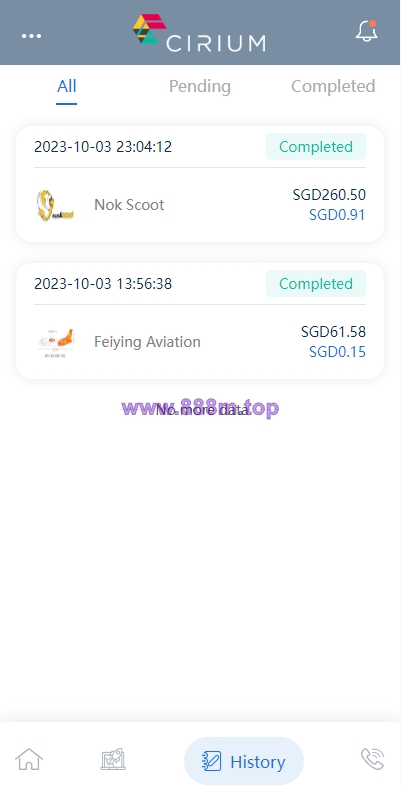Click the SGD260.50 order amount

point(329,195)
